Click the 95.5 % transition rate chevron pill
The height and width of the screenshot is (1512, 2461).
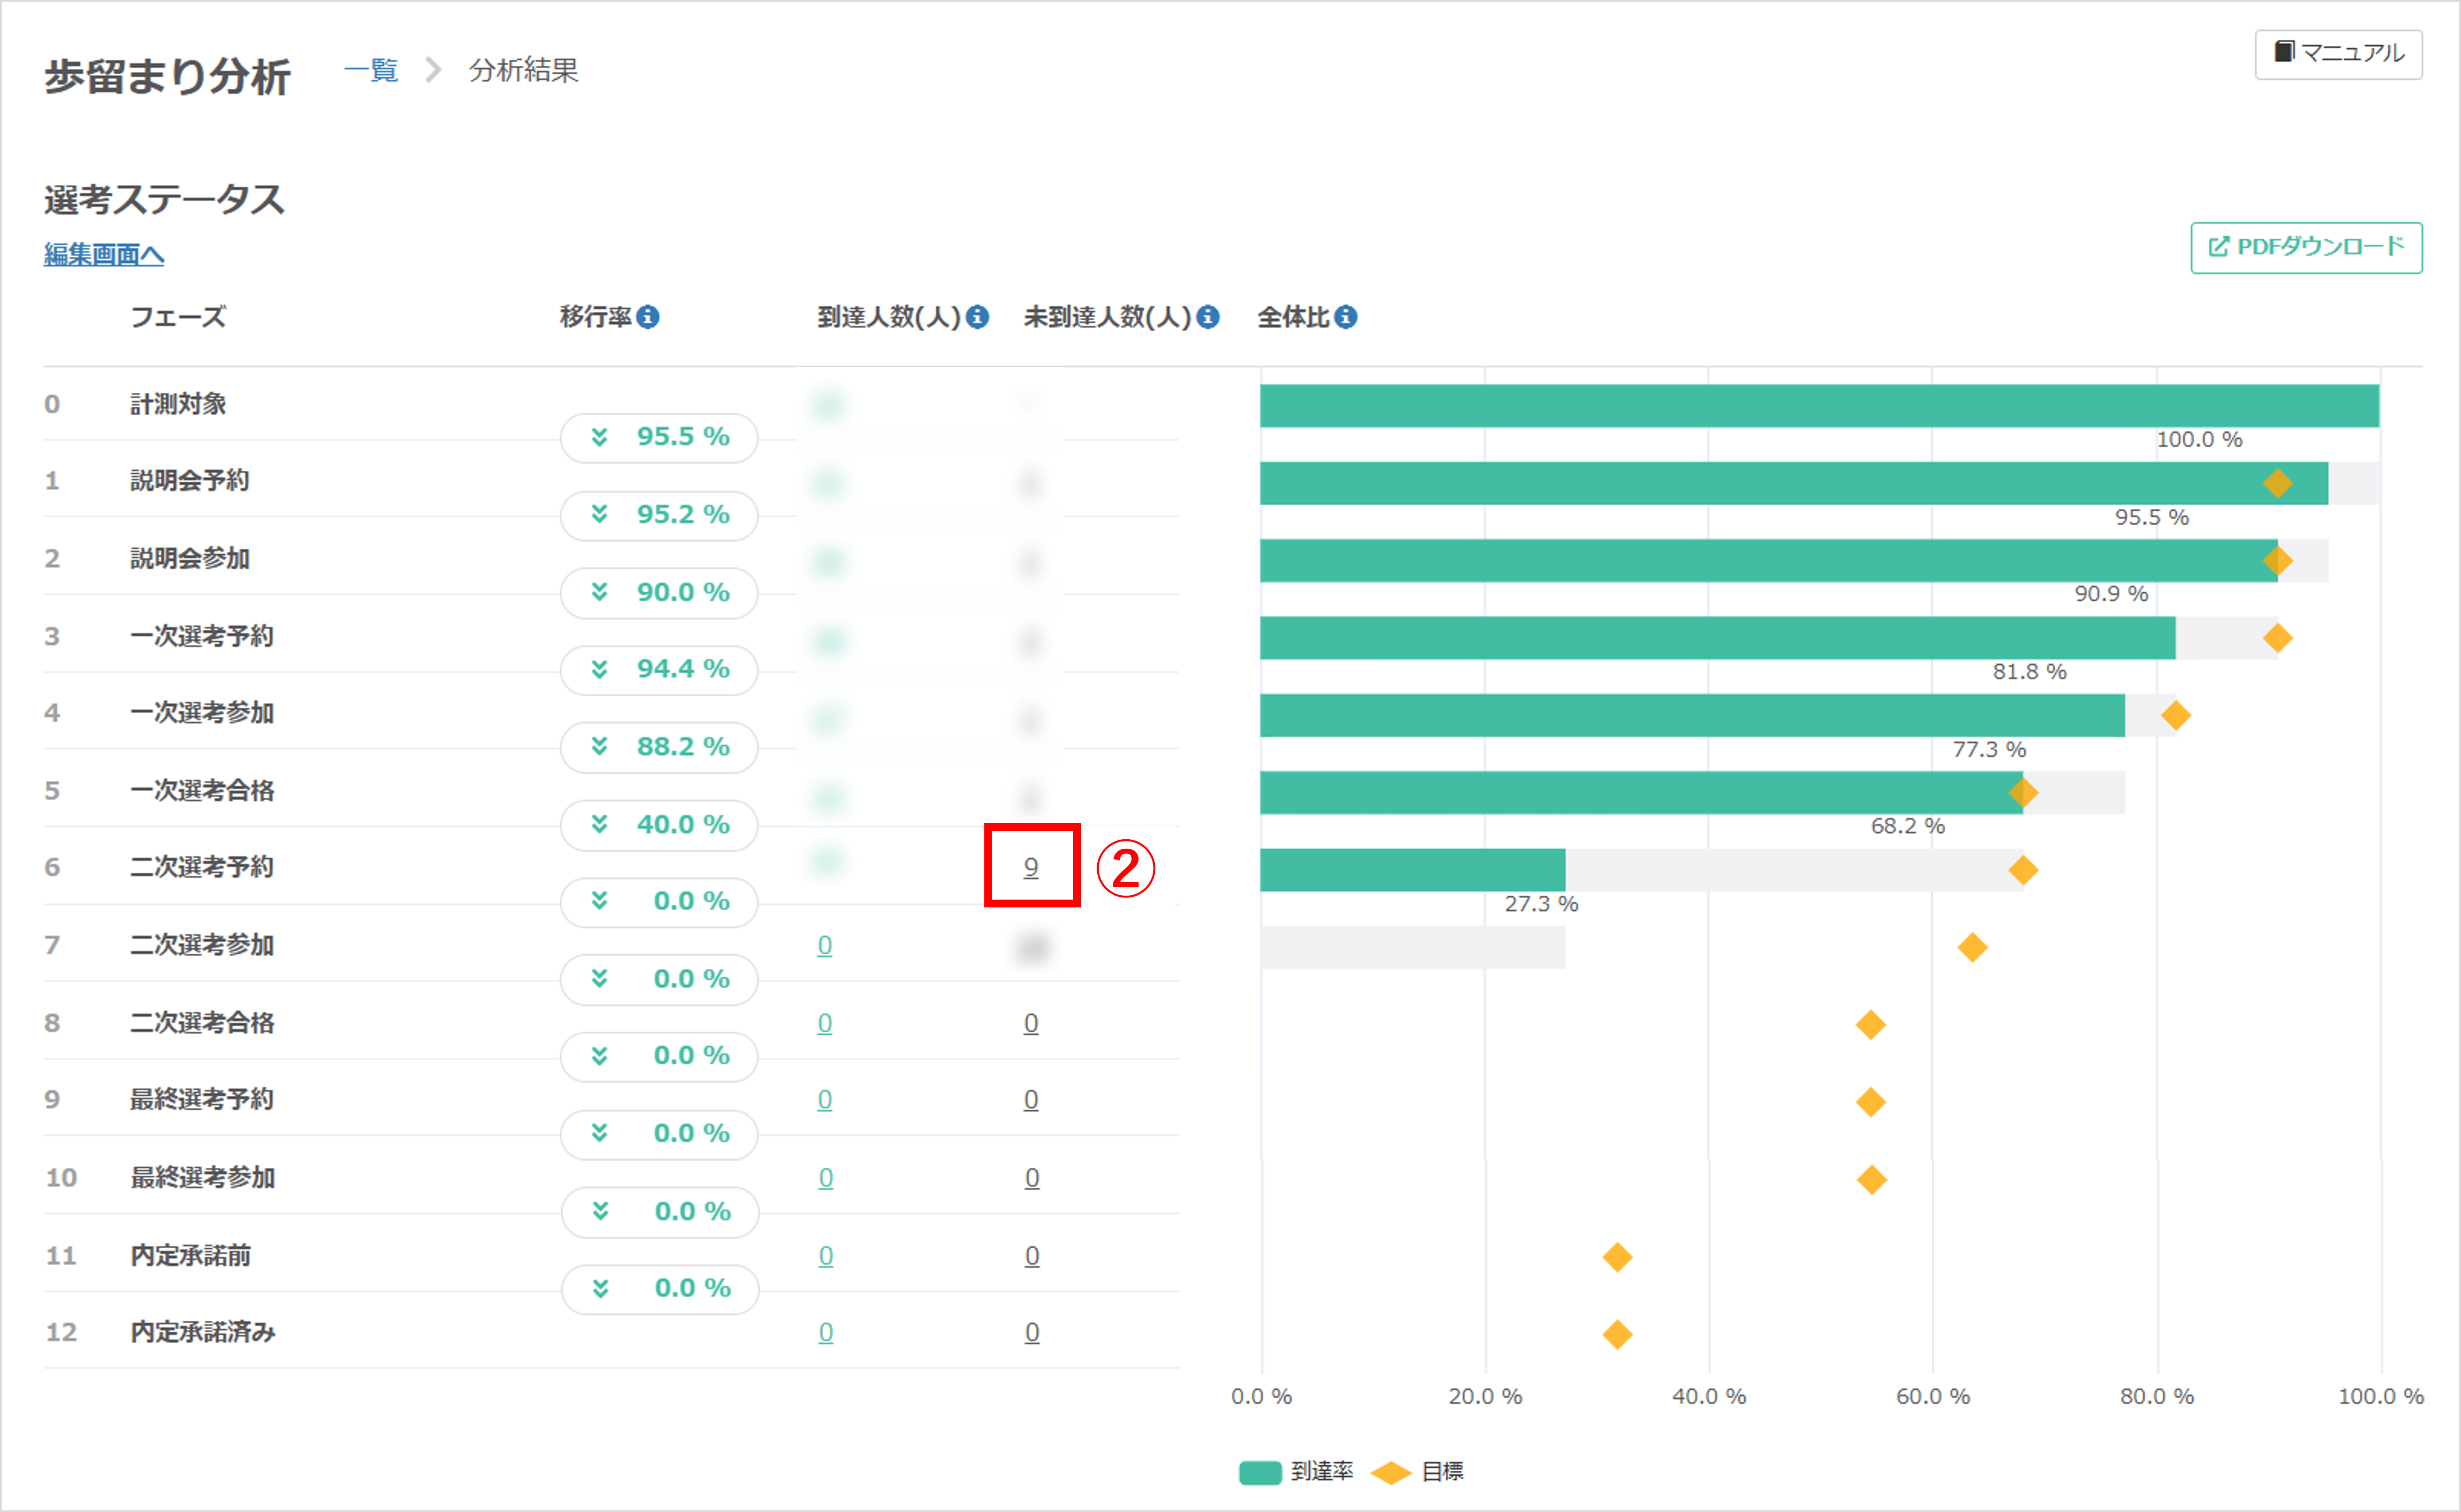pos(659,437)
